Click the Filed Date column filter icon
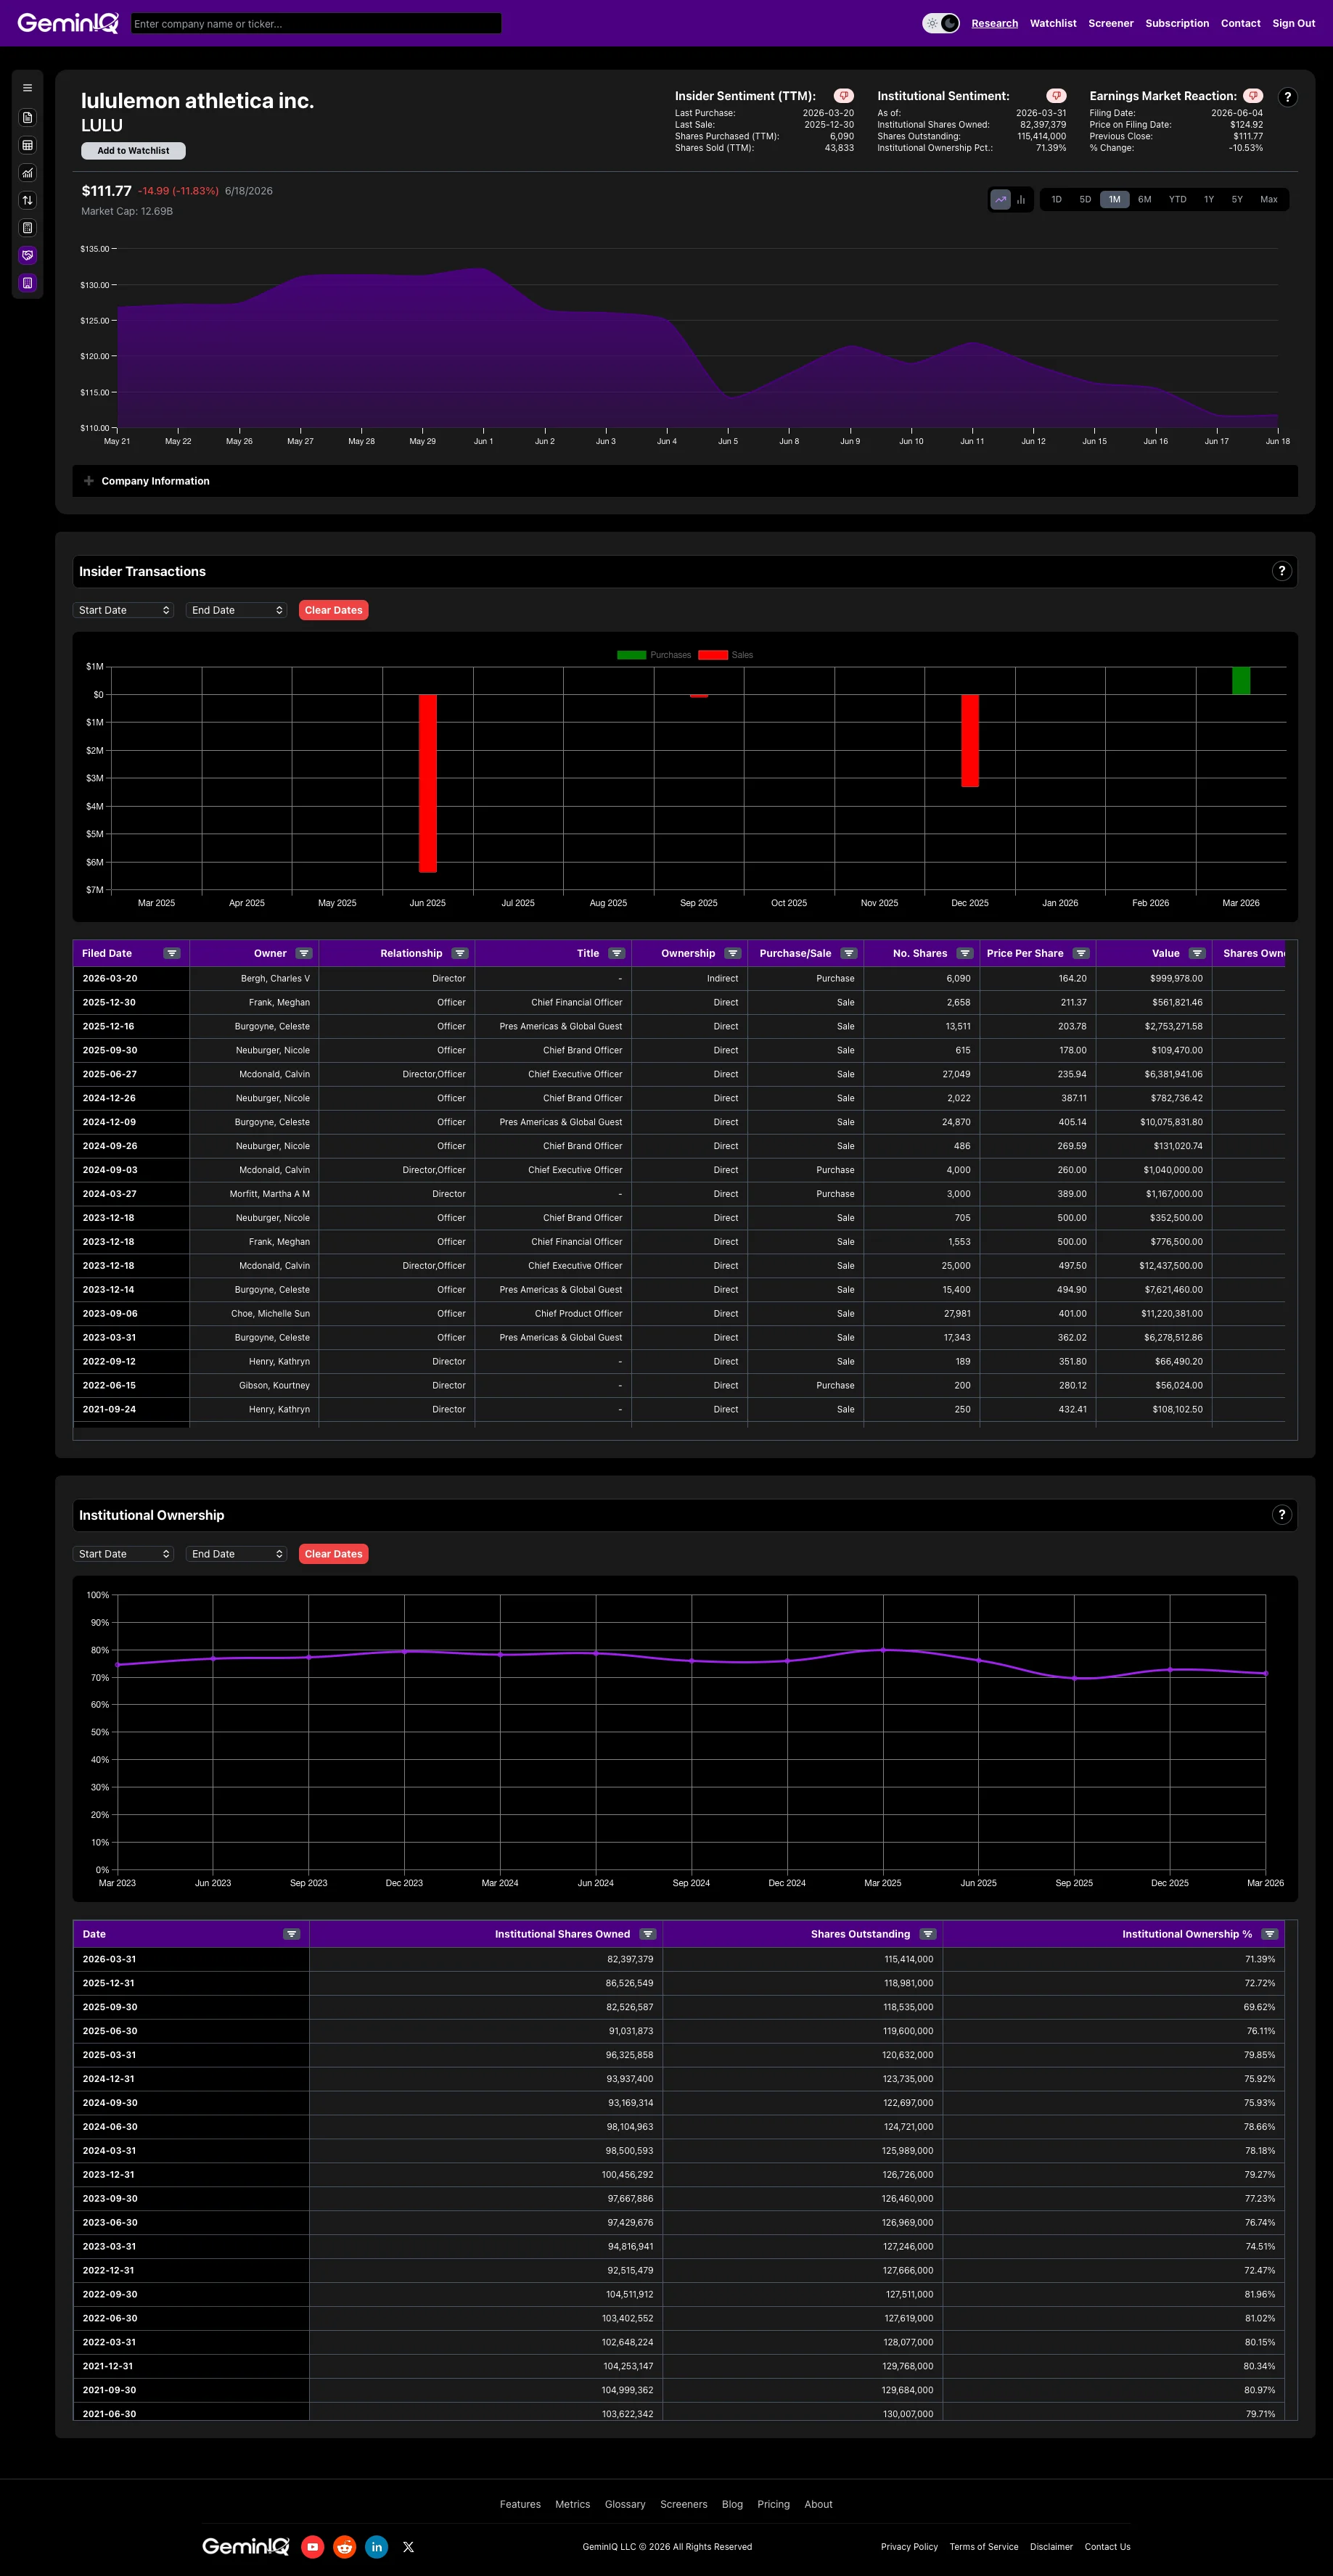1333x2576 pixels. tap(172, 953)
